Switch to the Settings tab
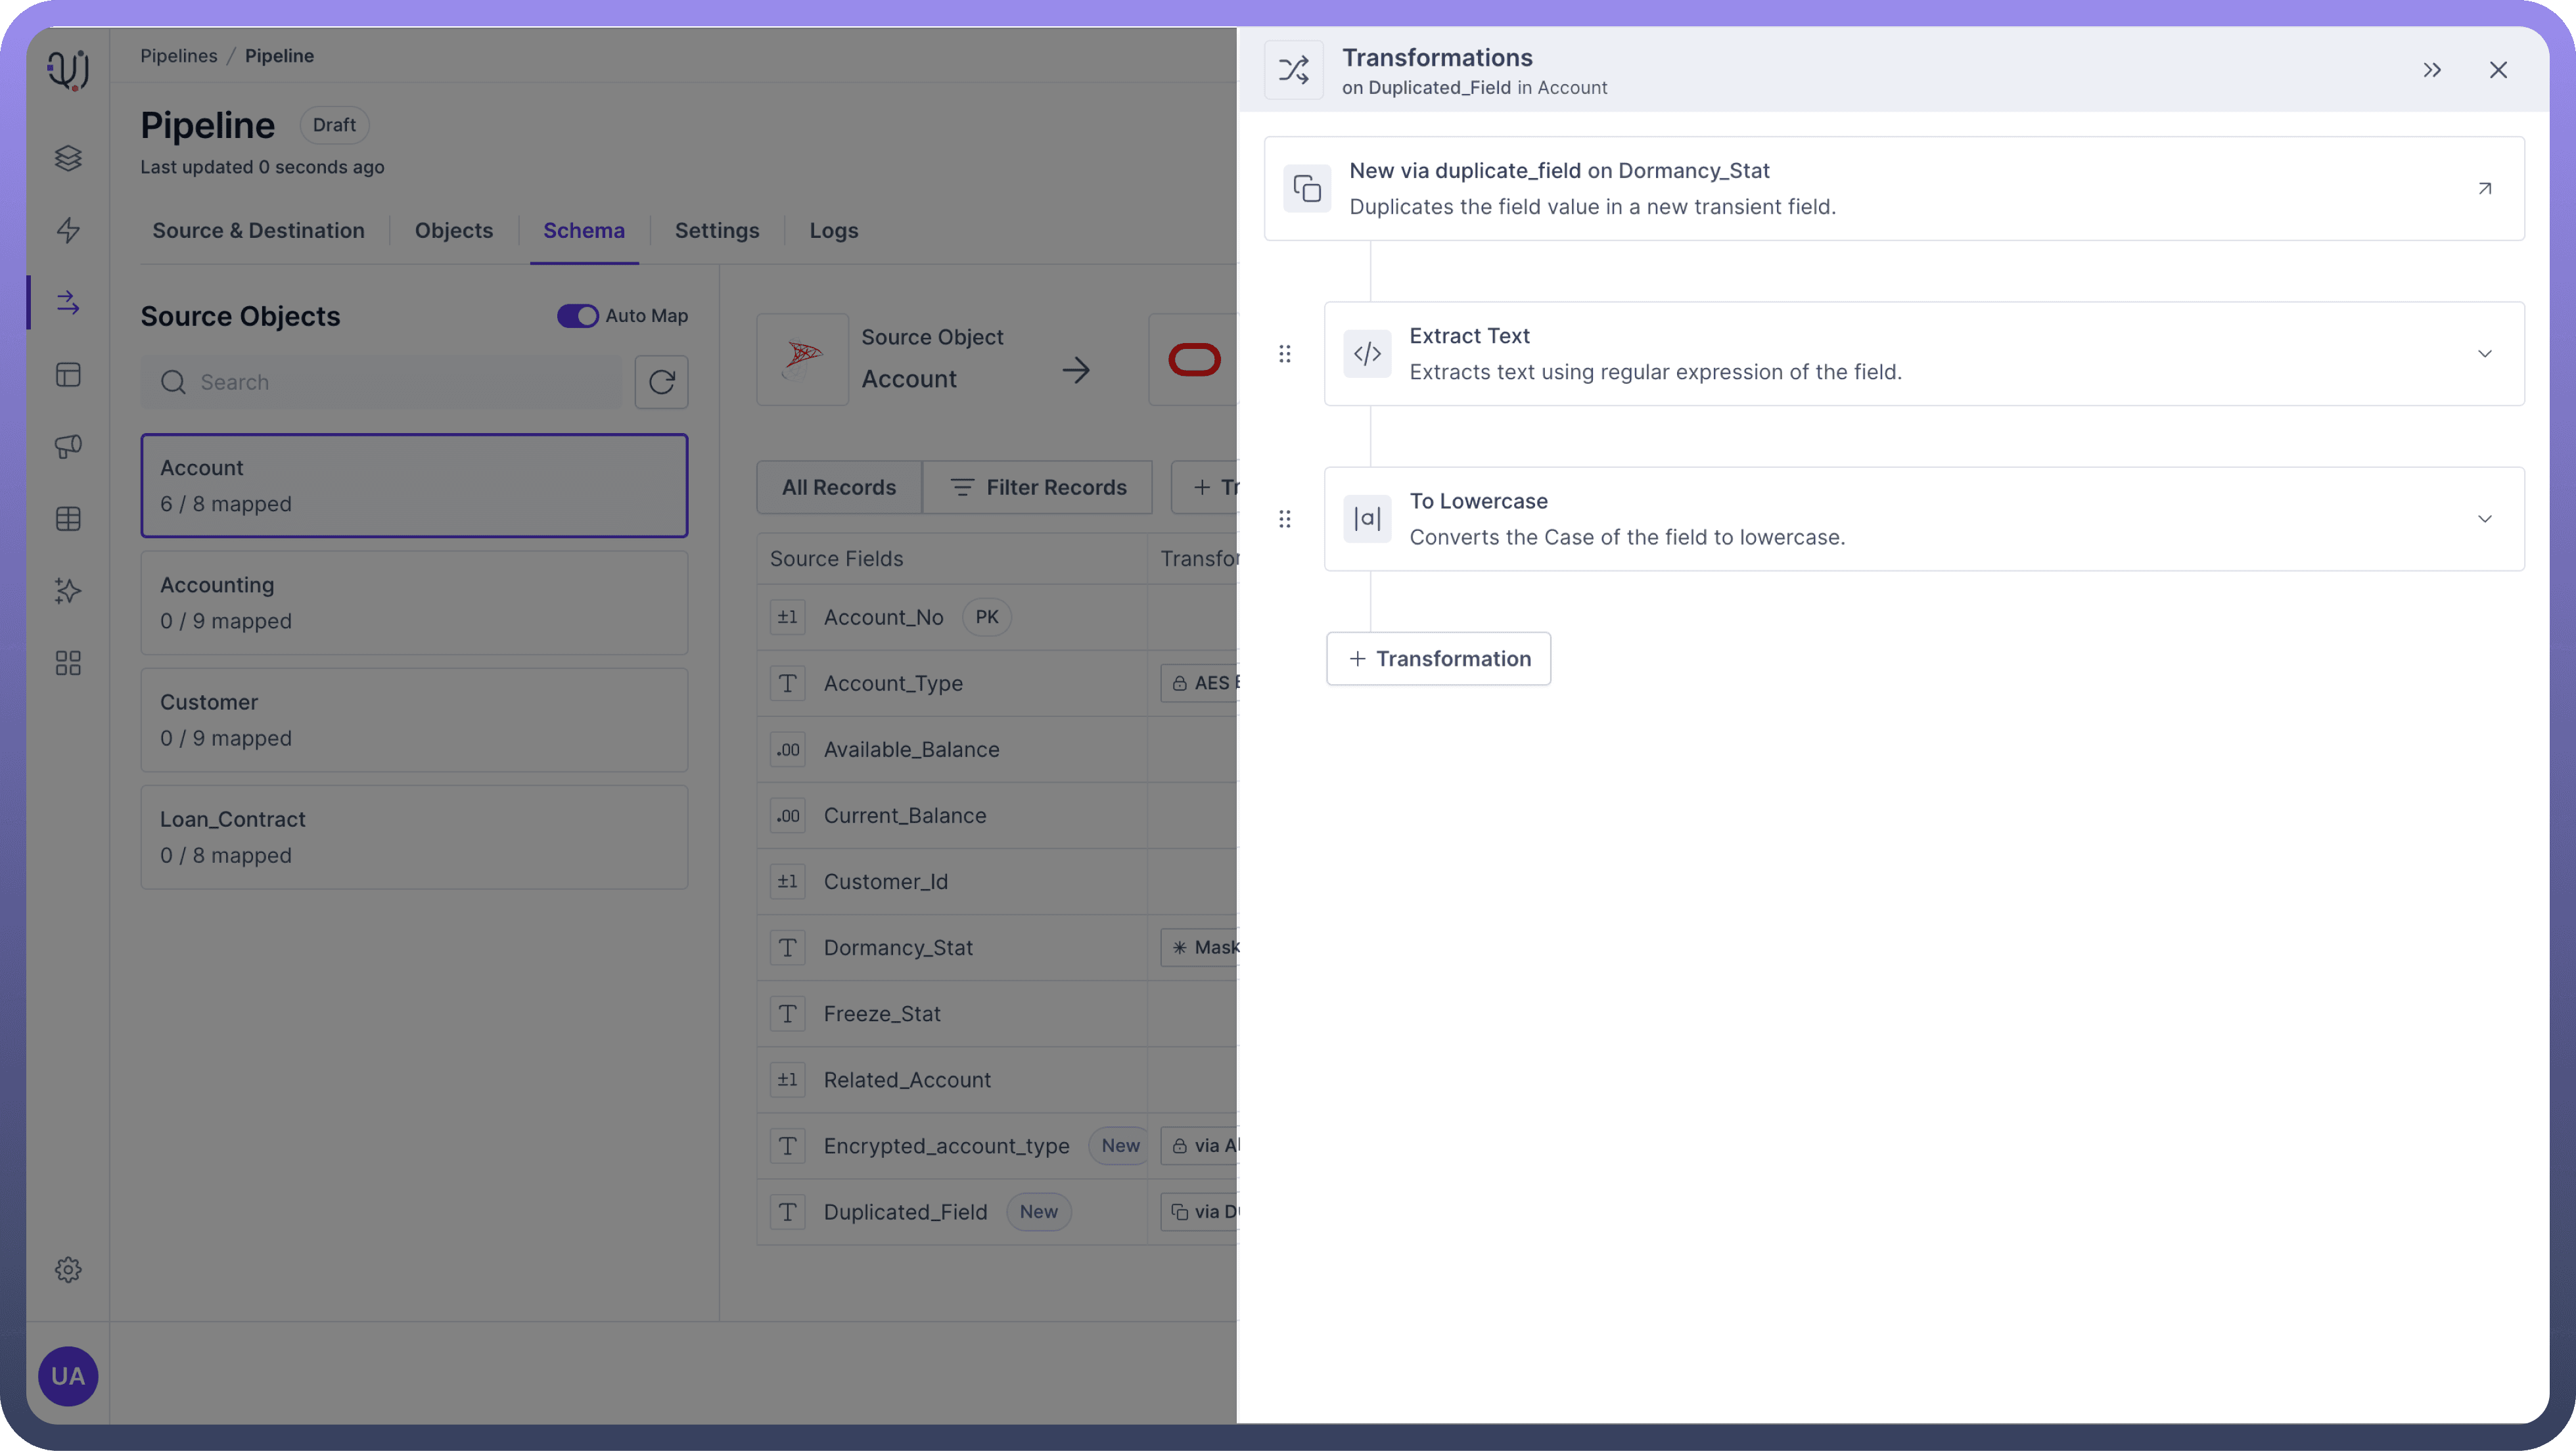 [716, 231]
